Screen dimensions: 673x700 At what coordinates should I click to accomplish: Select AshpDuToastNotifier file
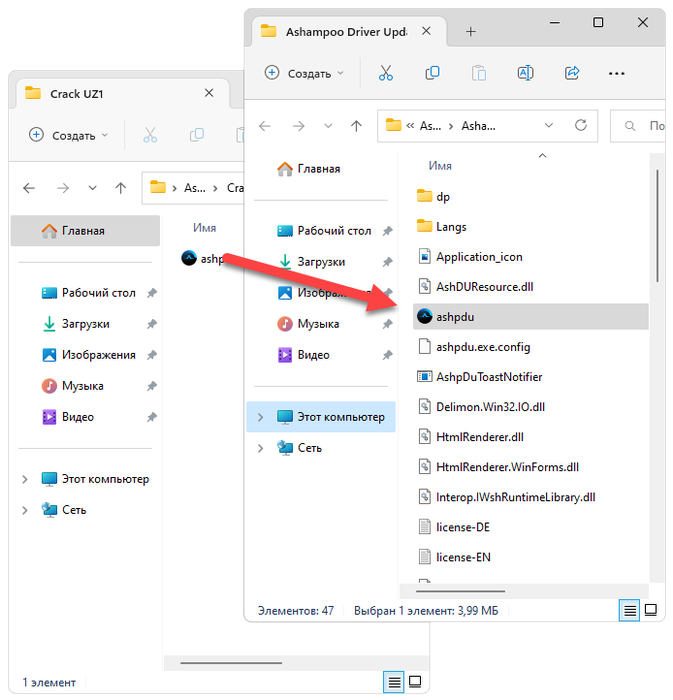pos(531,377)
